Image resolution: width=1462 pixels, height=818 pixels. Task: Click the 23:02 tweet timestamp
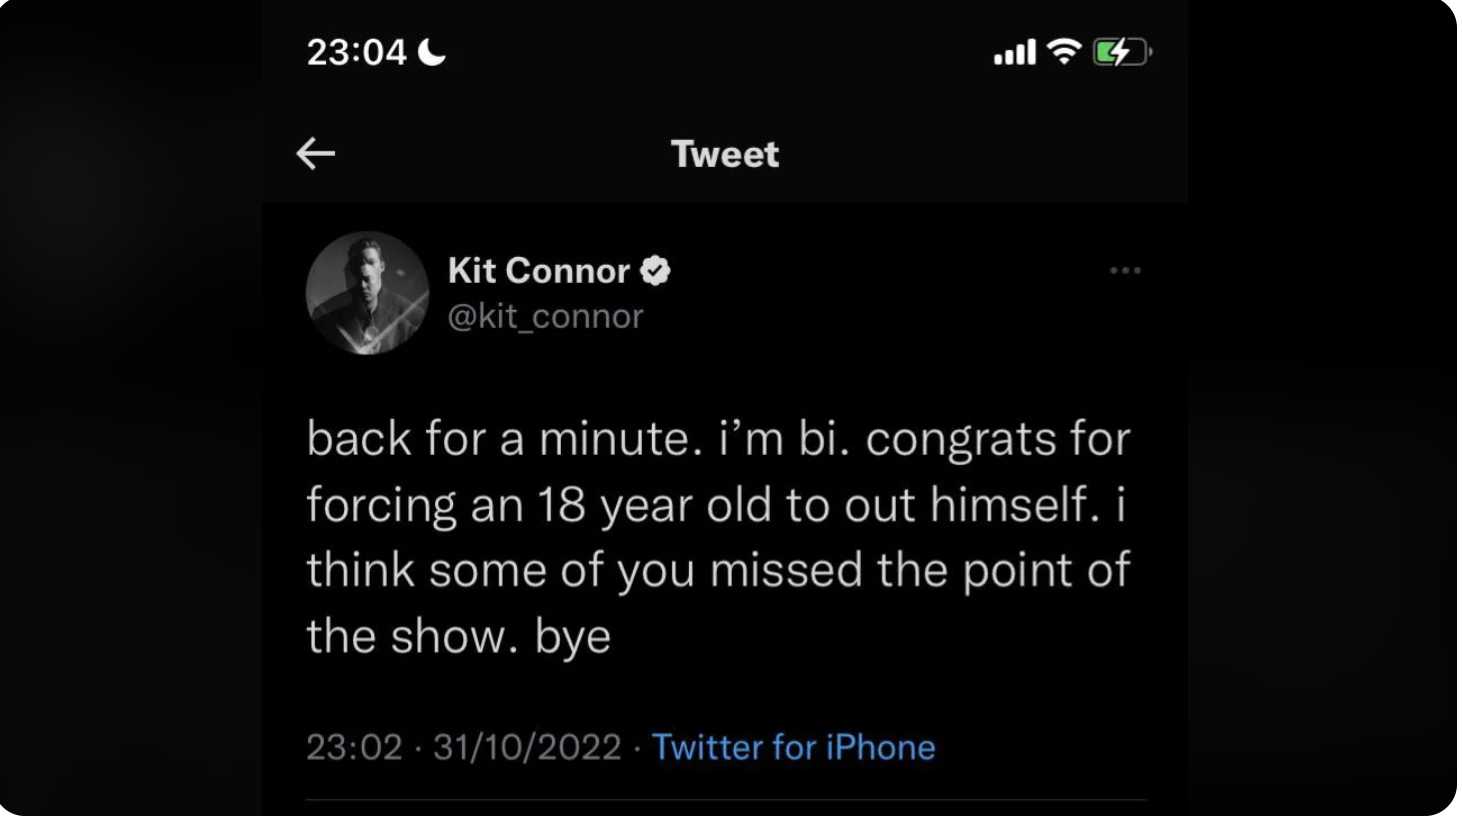(x=354, y=747)
